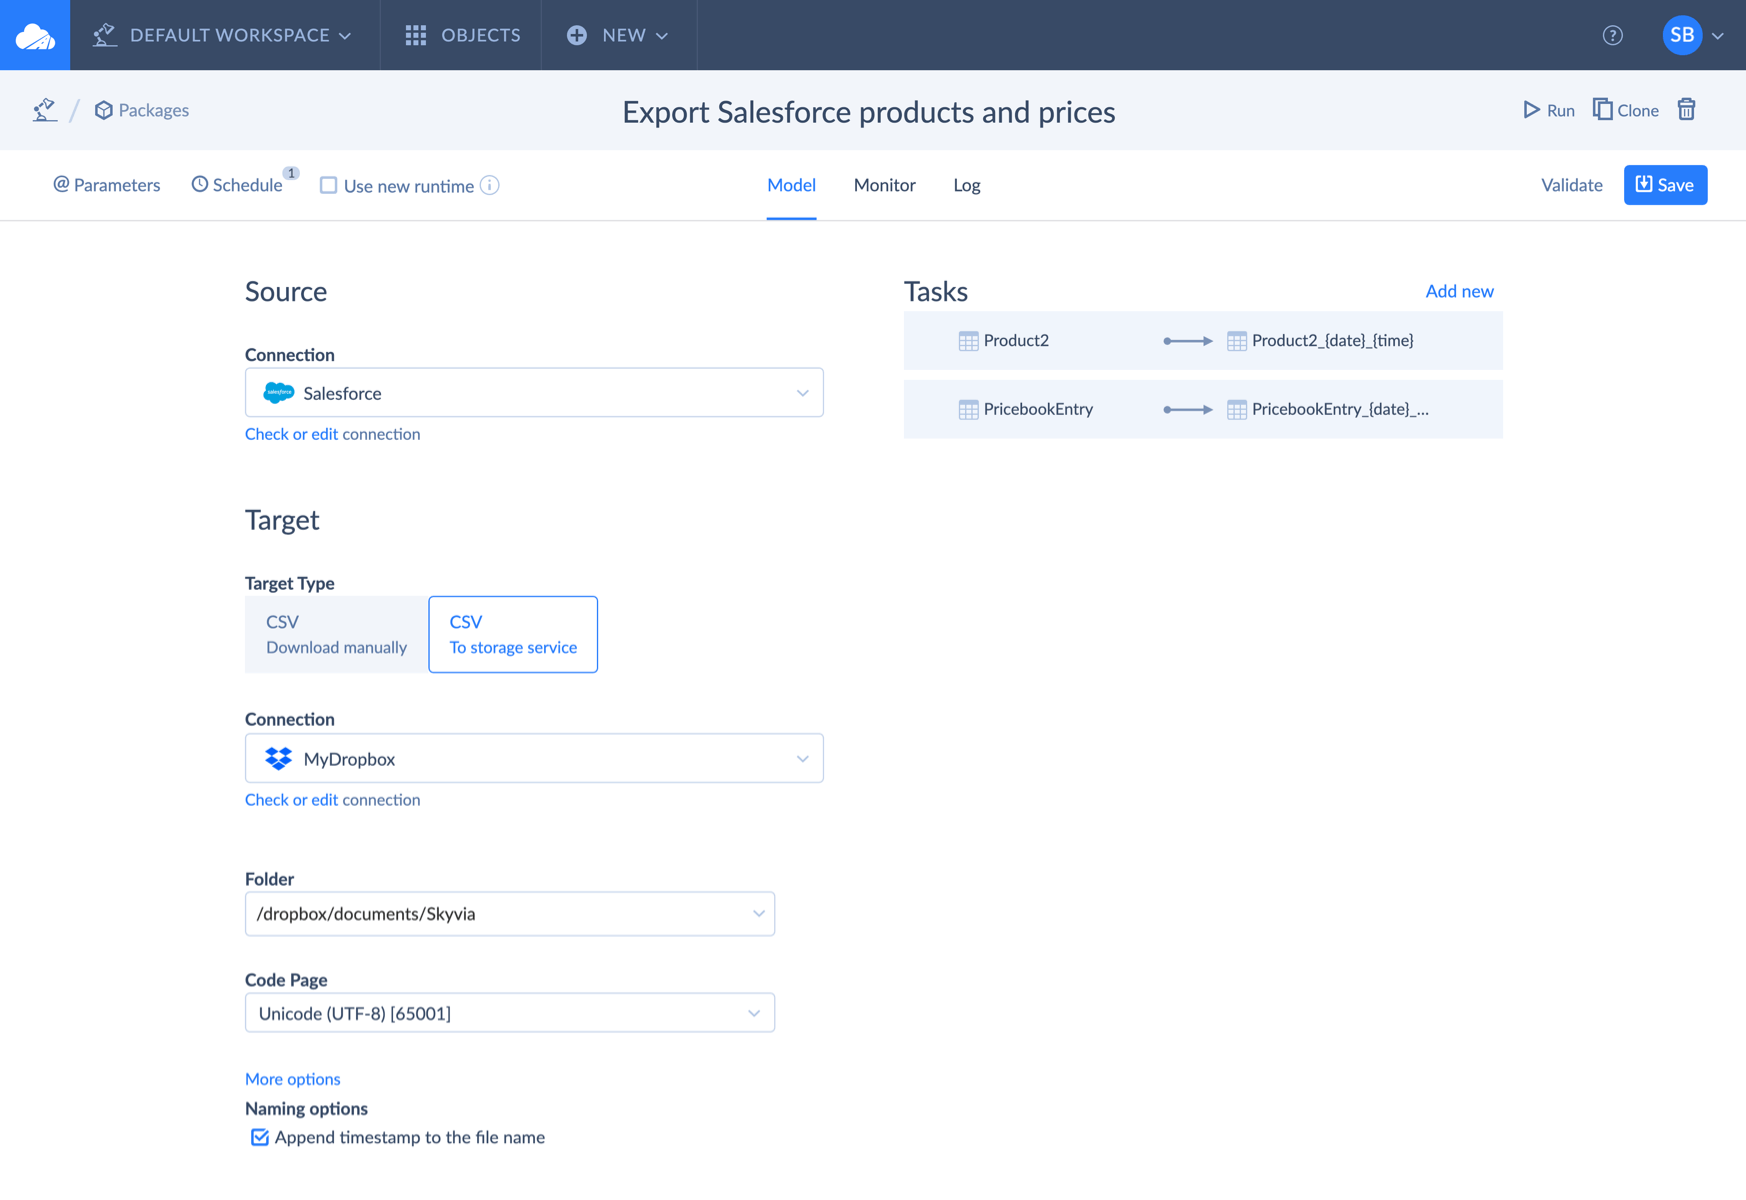Select CSV Download manually target type
This screenshot has width=1746, height=1200.
[x=336, y=634]
